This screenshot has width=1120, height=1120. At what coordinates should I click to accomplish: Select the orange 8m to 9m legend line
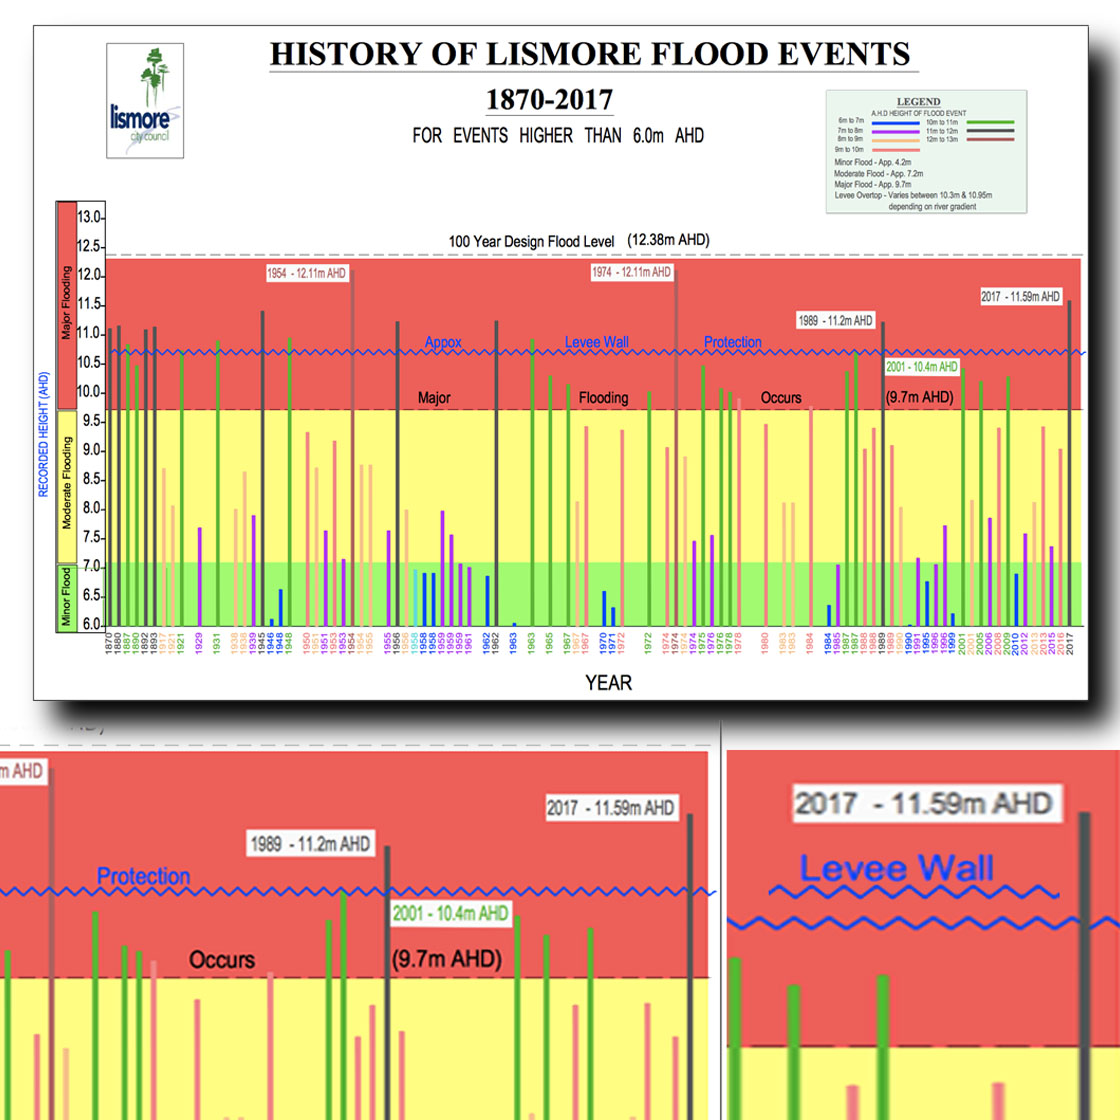click(895, 140)
